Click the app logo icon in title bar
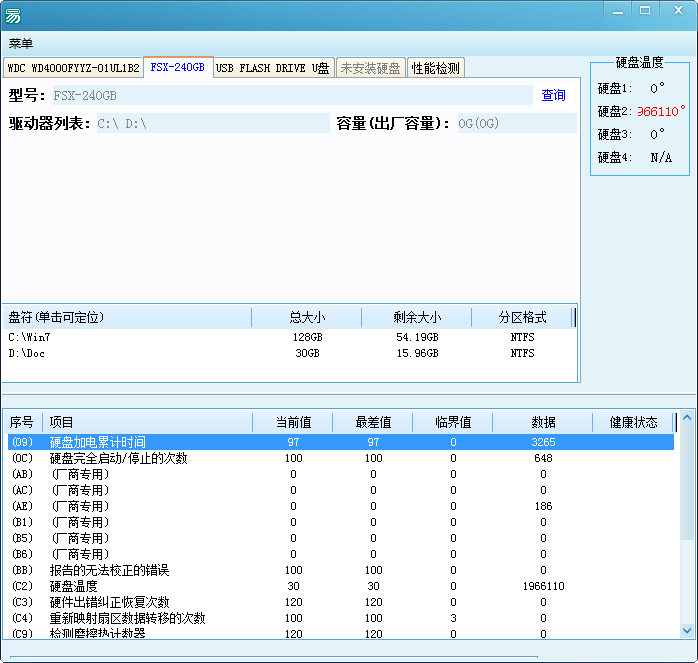The width and height of the screenshot is (698, 663). (14, 15)
